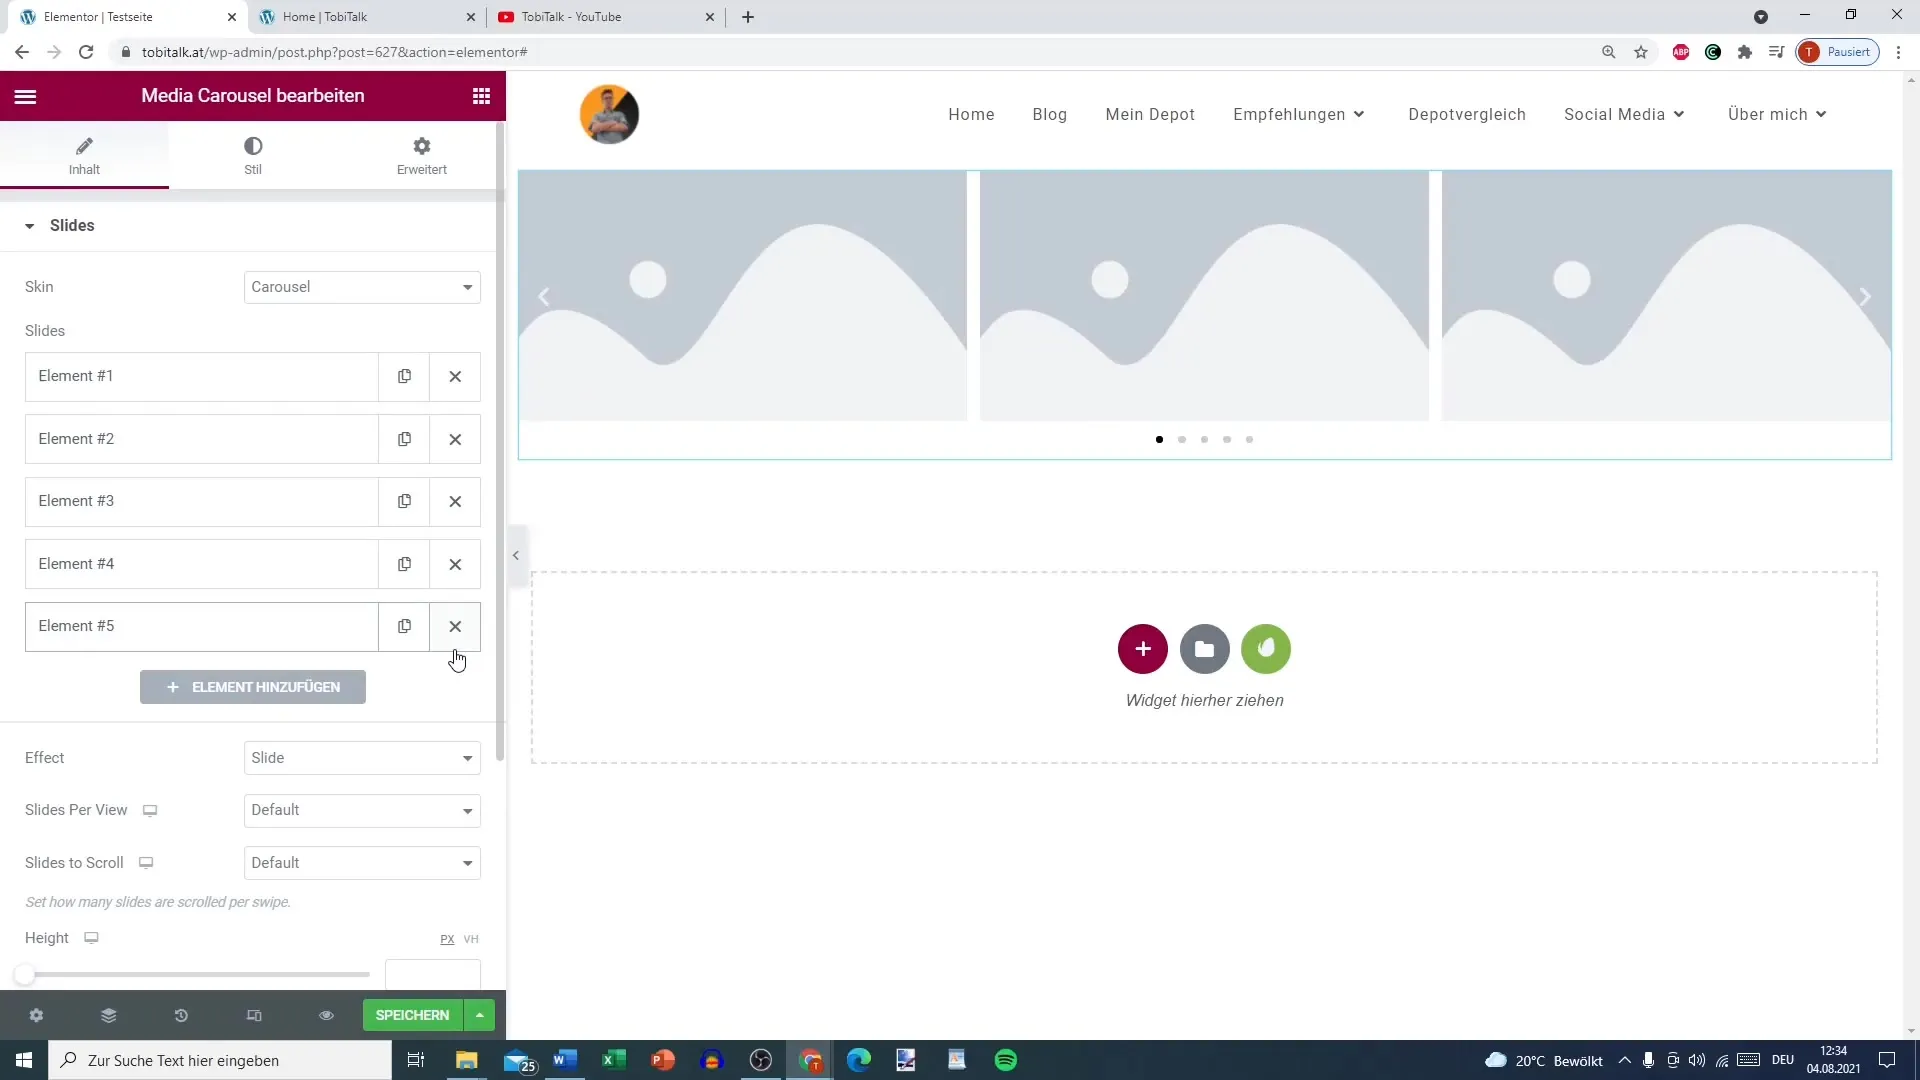The width and height of the screenshot is (1920, 1080).
Task: Duplicate Element #4
Action: pyautogui.click(x=404, y=564)
